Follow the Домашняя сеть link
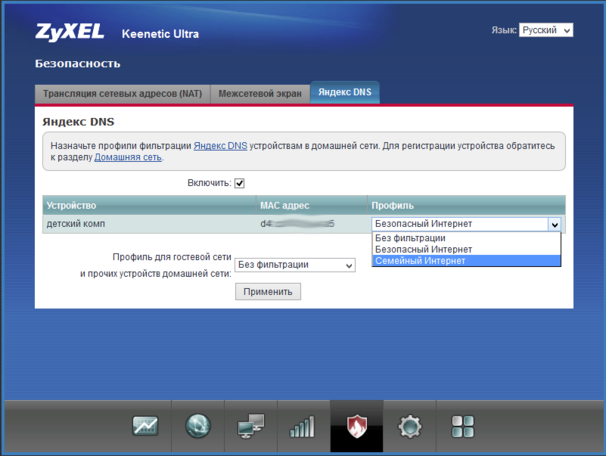This screenshot has width=606, height=456. point(128,157)
